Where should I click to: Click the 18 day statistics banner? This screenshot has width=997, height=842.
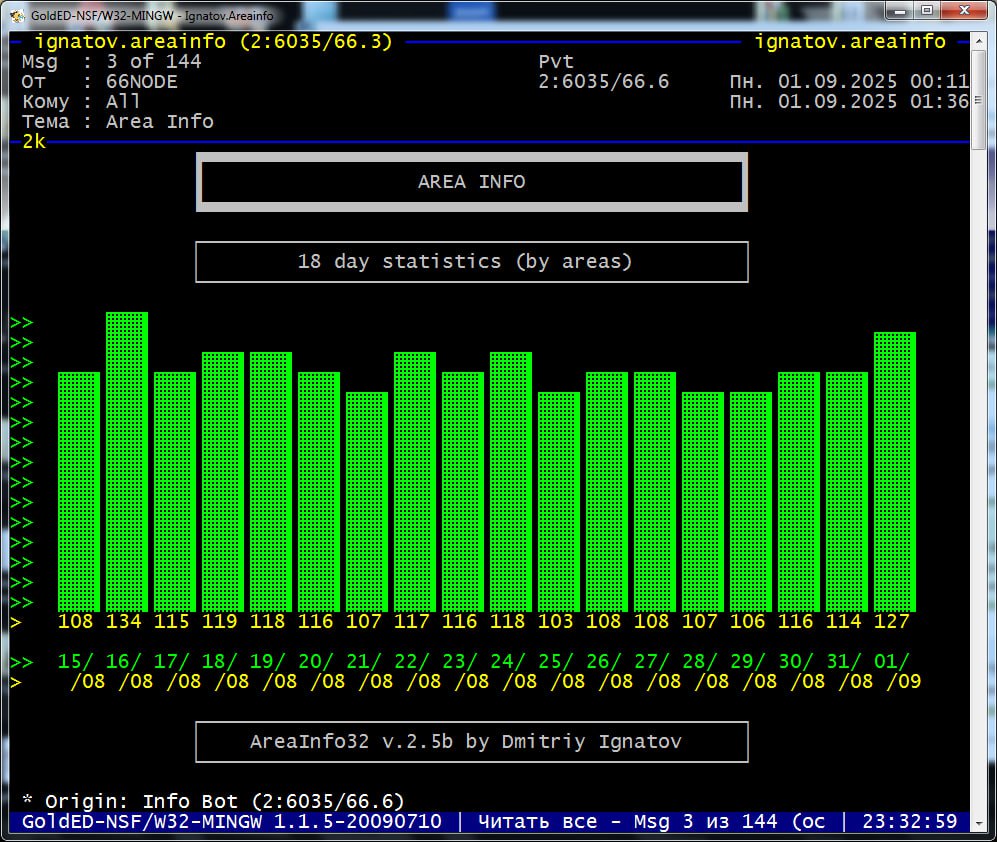pyautogui.click(x=471, y=262)
